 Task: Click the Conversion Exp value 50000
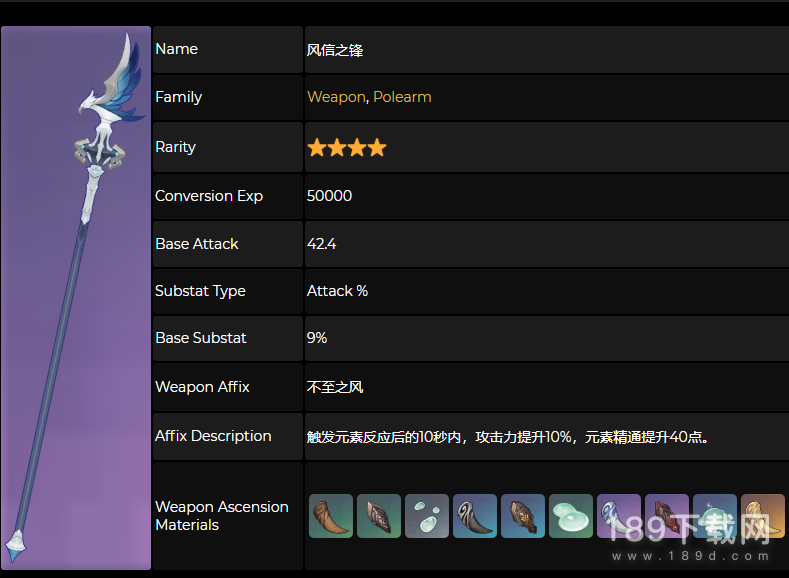point(329,196)
